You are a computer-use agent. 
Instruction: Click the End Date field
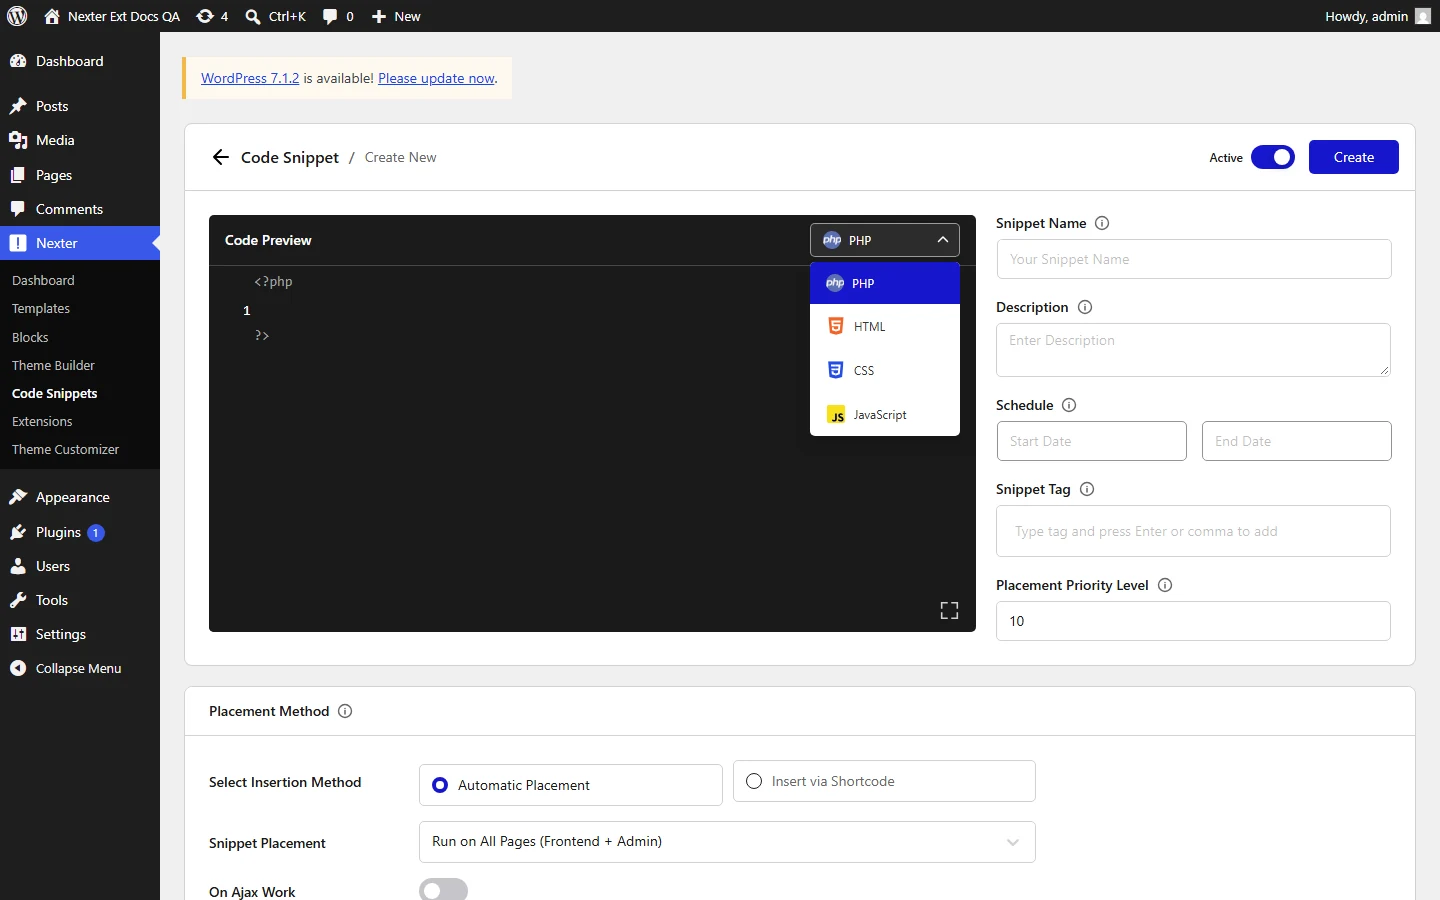tap(1297, 441)
